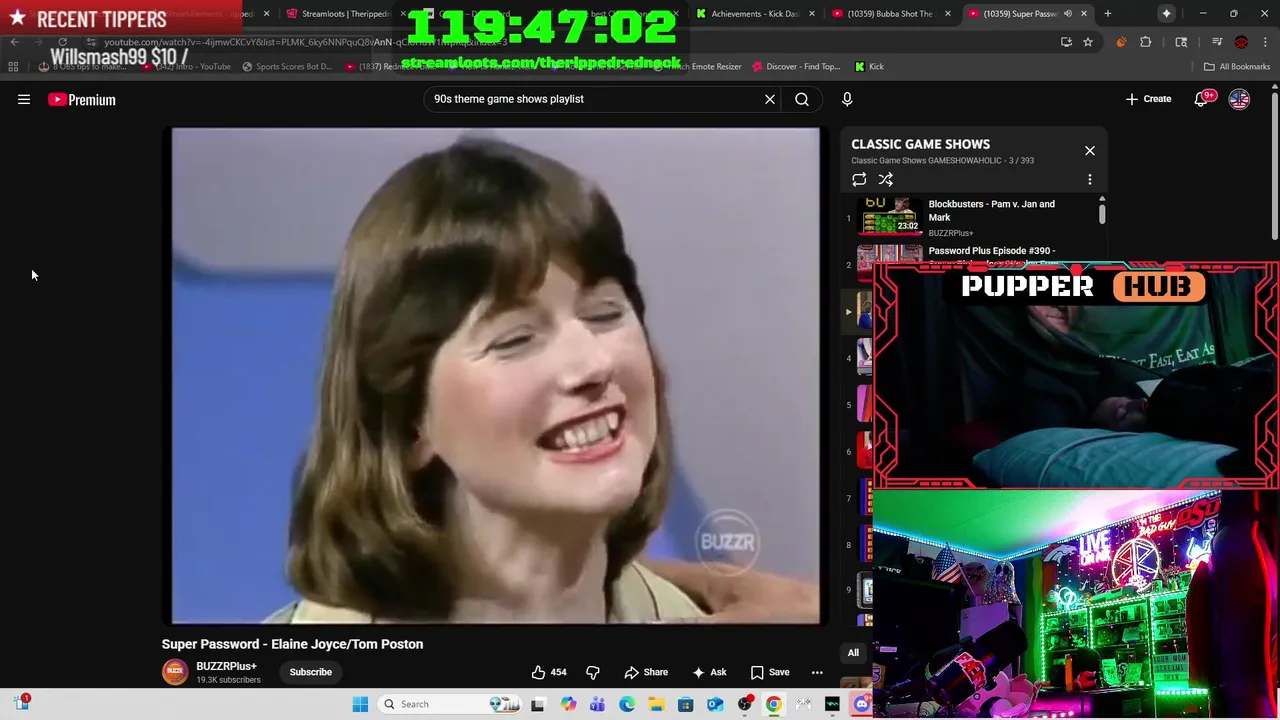Open the All Bookmarks folder
The height and width of the screenshot is (720, 1280).
(x=1237, y=66)
